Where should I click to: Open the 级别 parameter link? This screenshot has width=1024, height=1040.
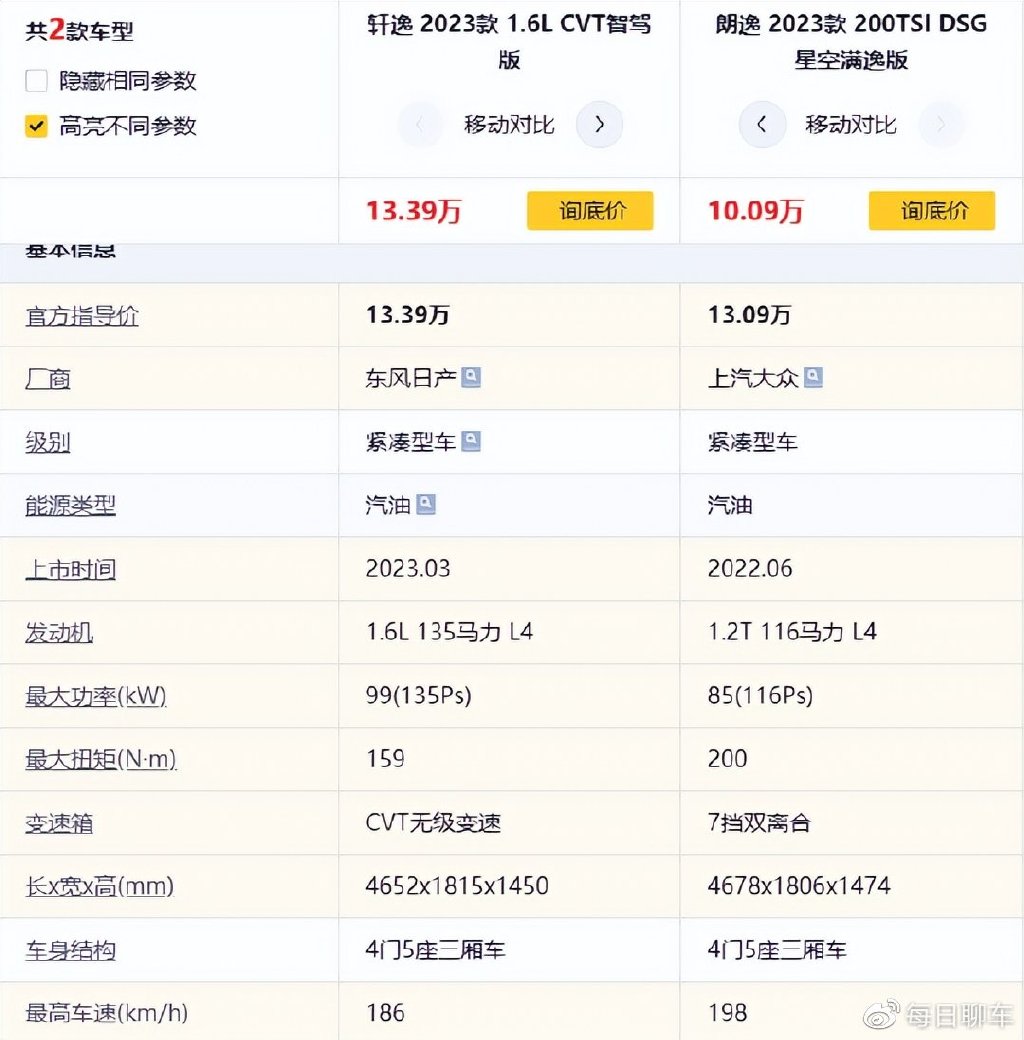click(x=48, y=442)
